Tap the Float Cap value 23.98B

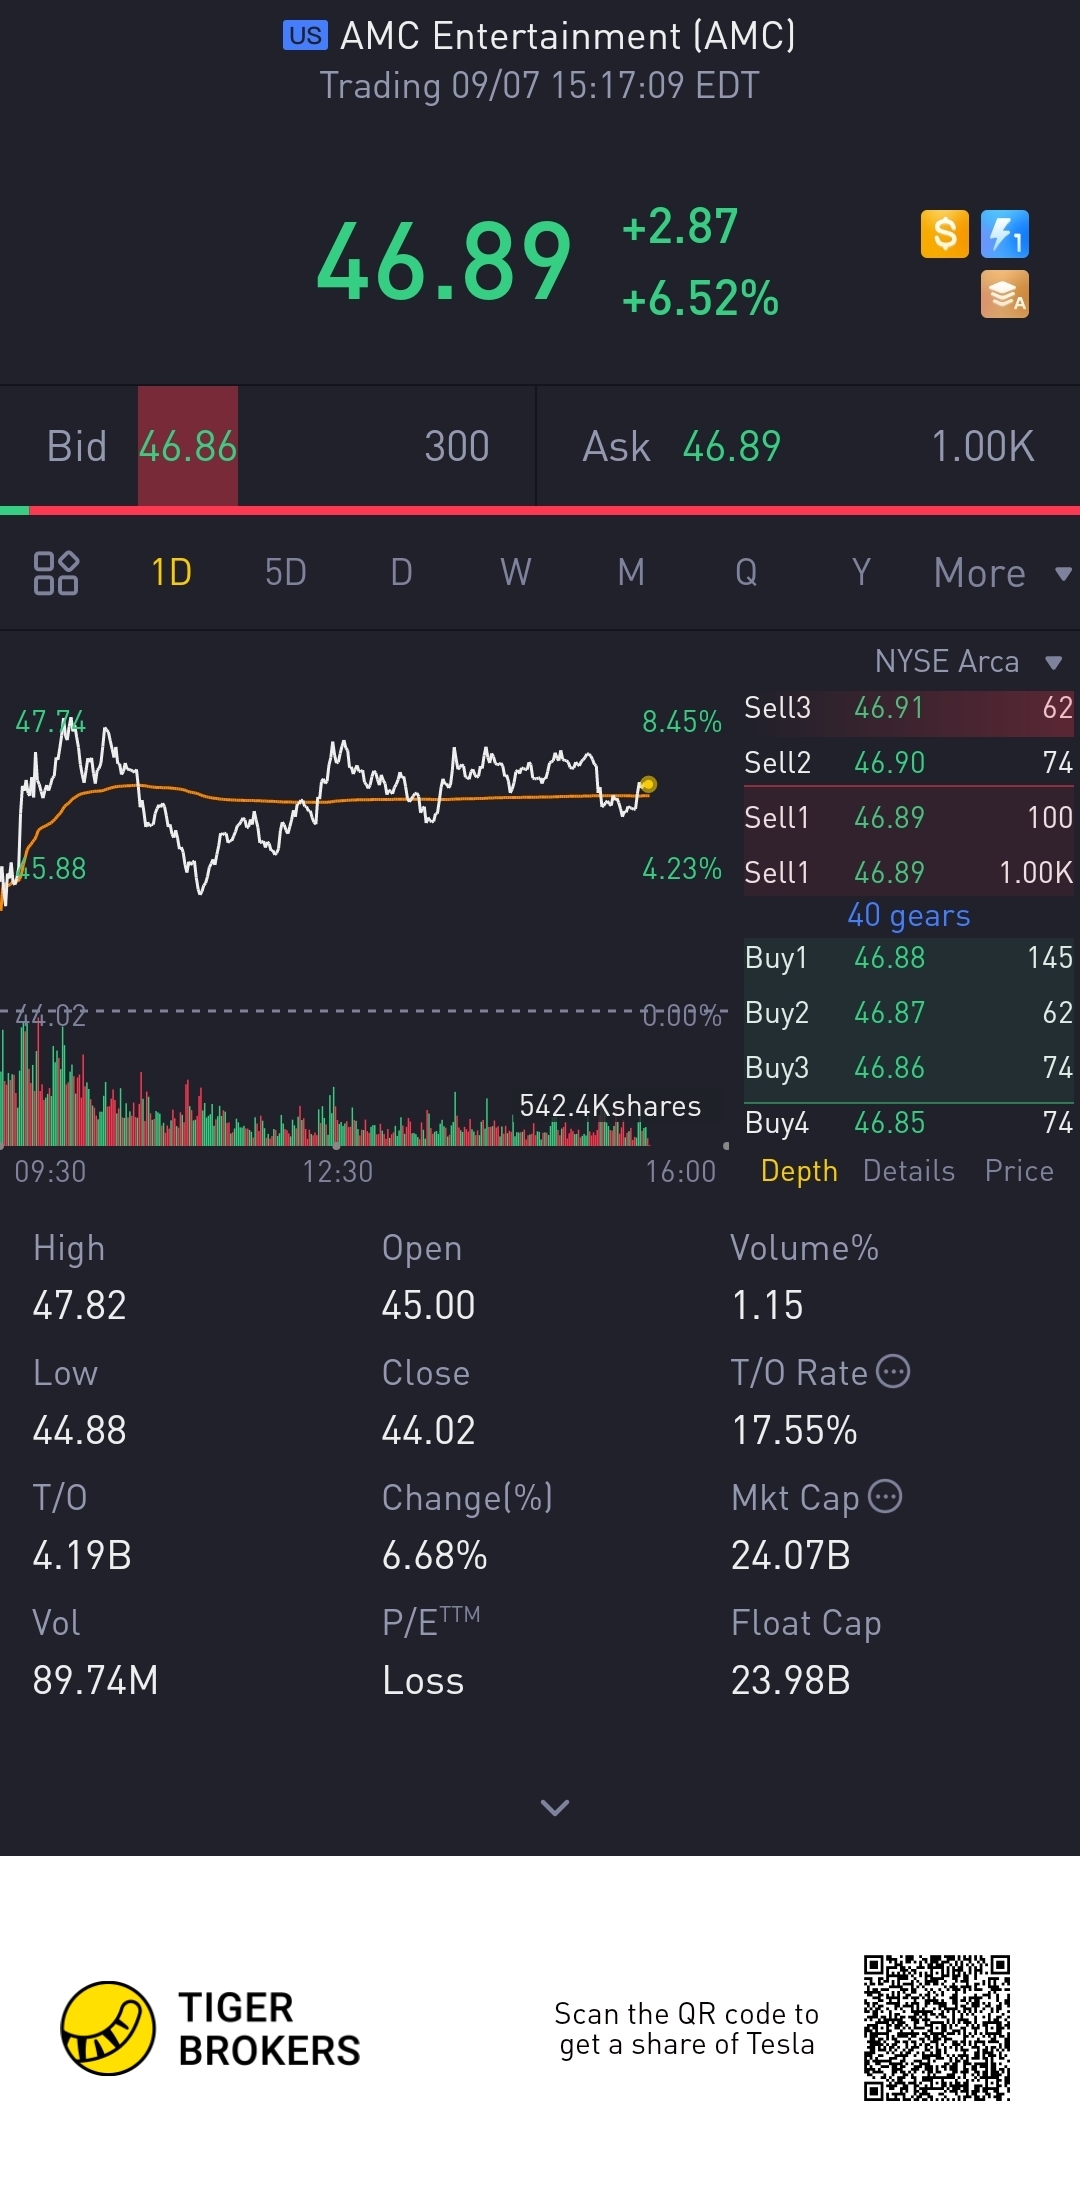click(791, 1680)
